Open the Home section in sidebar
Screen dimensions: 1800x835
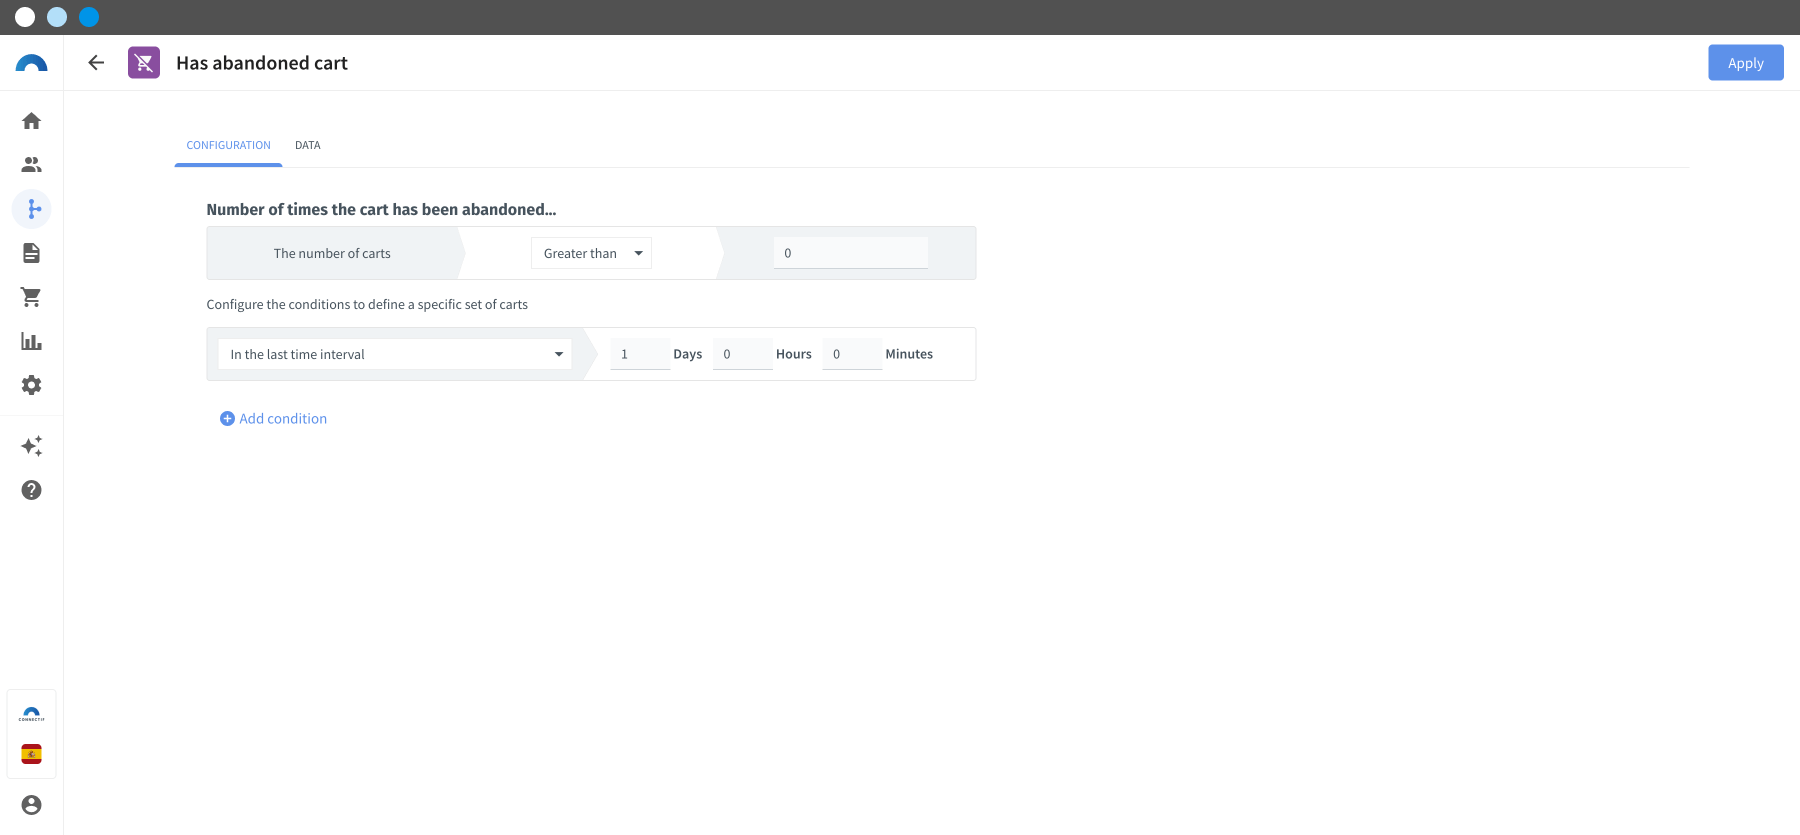click(31, 121)
